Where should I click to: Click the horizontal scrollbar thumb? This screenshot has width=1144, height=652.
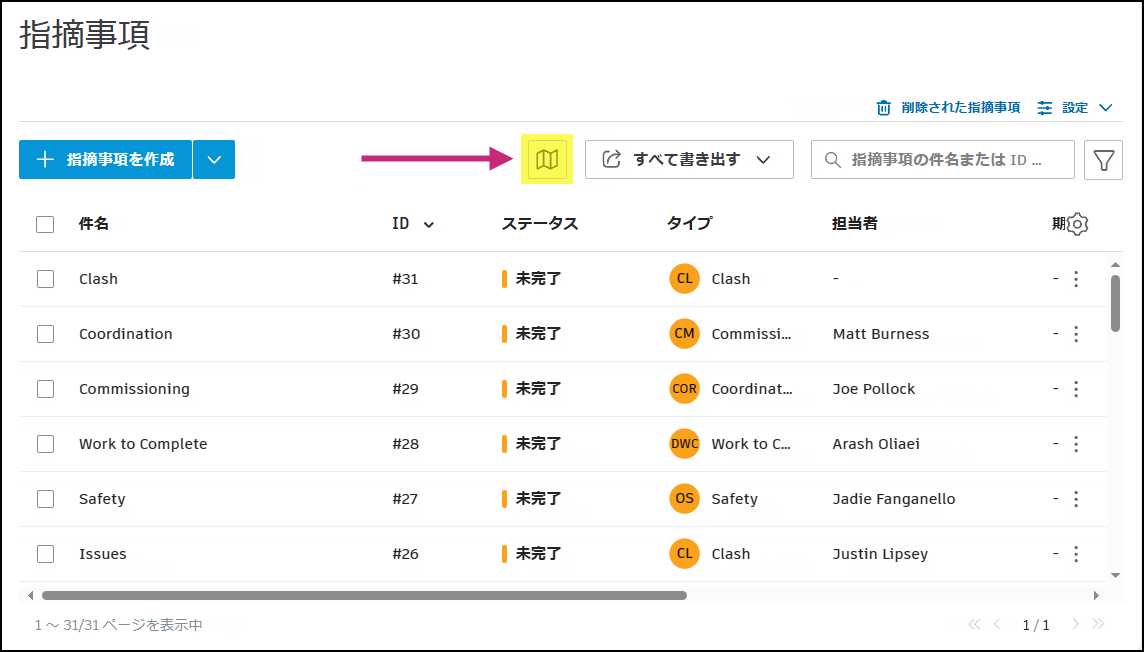click(364, 596)
